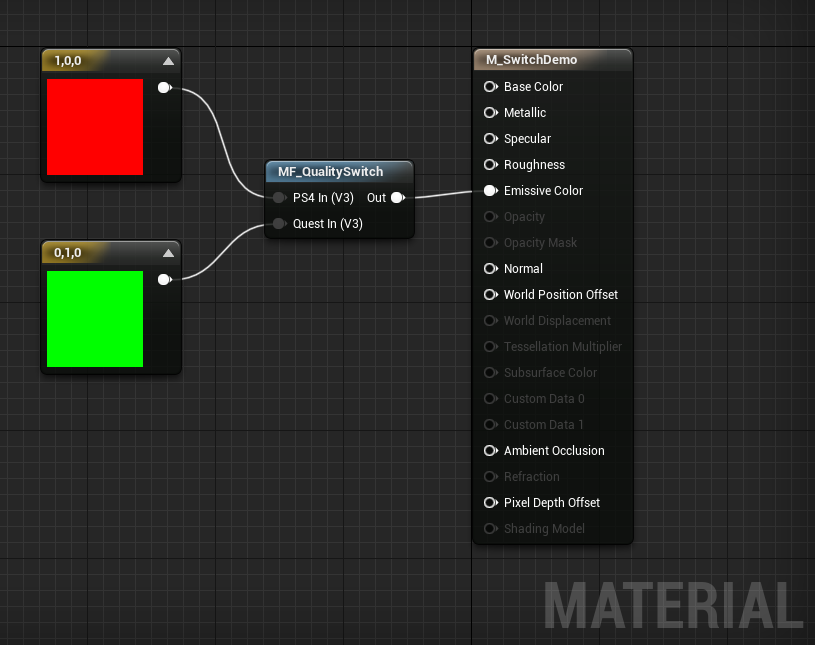Click the Shading Model label
815x645 pixels.
click(544, 529)
